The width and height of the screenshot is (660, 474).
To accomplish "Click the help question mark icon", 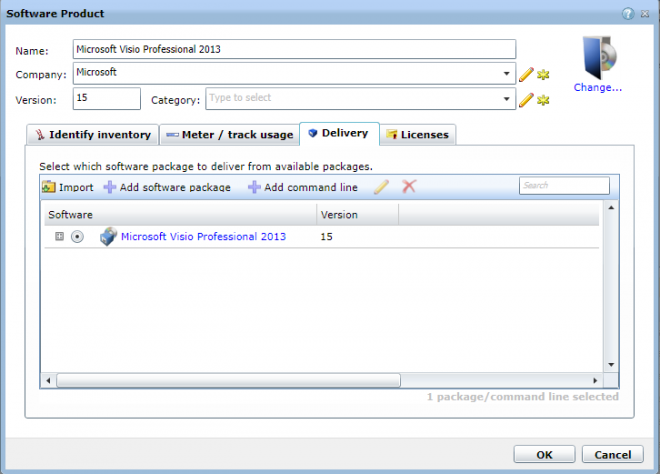I will point(628,14).
